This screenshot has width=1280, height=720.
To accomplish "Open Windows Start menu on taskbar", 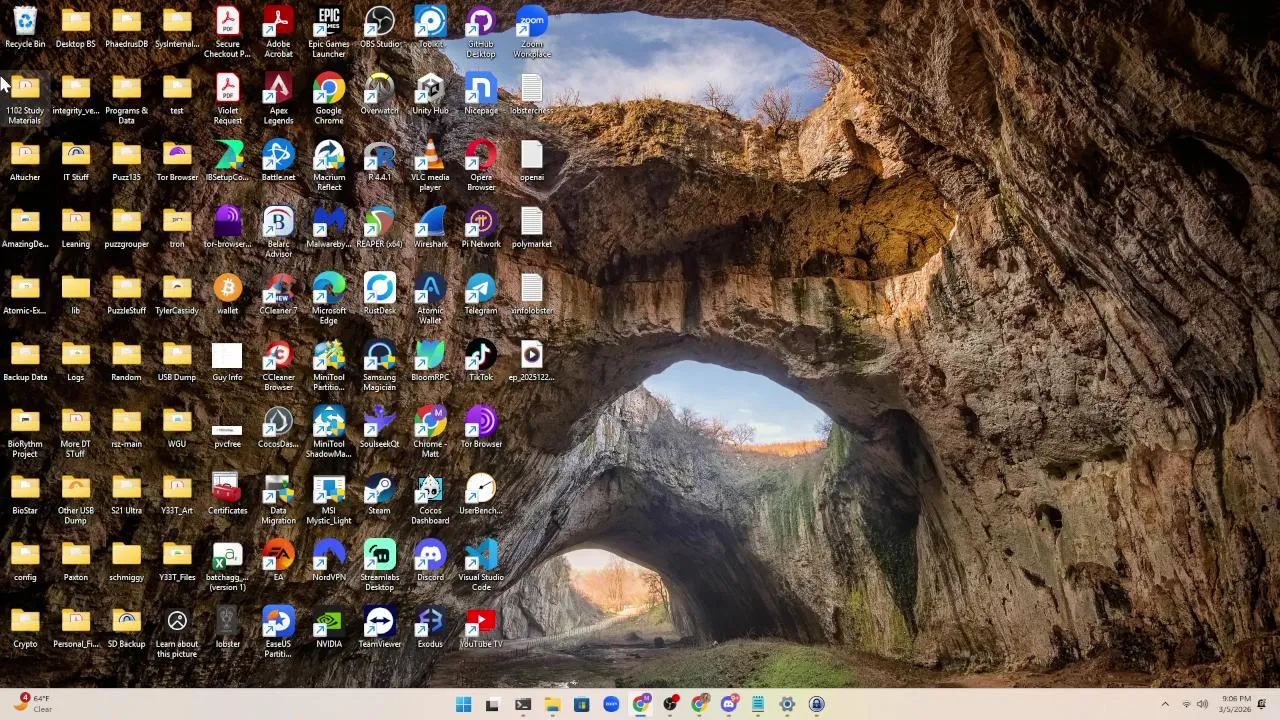I will (463, 705).
